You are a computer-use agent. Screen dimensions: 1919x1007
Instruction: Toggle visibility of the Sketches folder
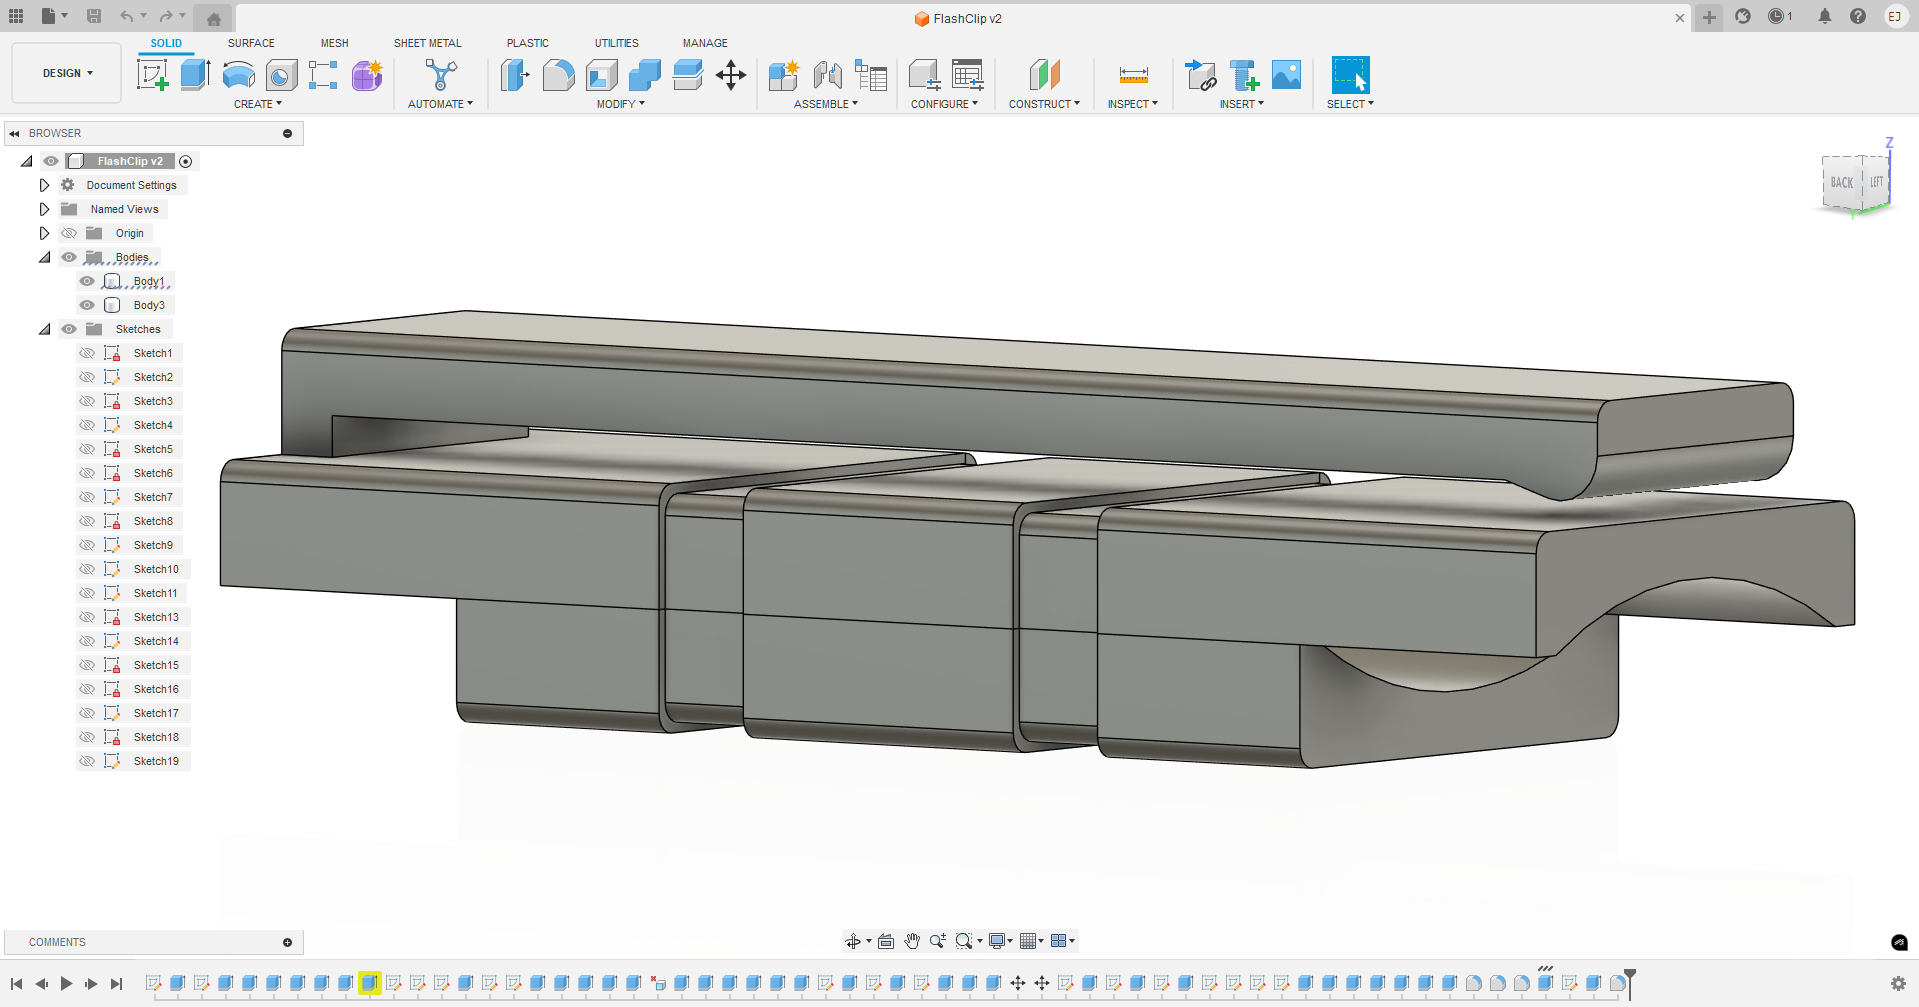69,329
